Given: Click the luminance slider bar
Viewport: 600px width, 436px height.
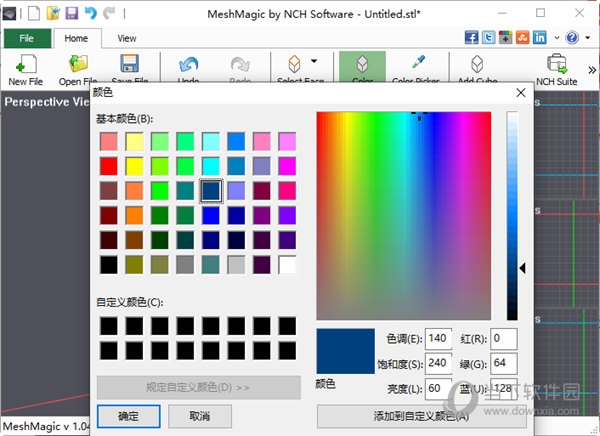Looking at the screenshot, I should point(512,216).
